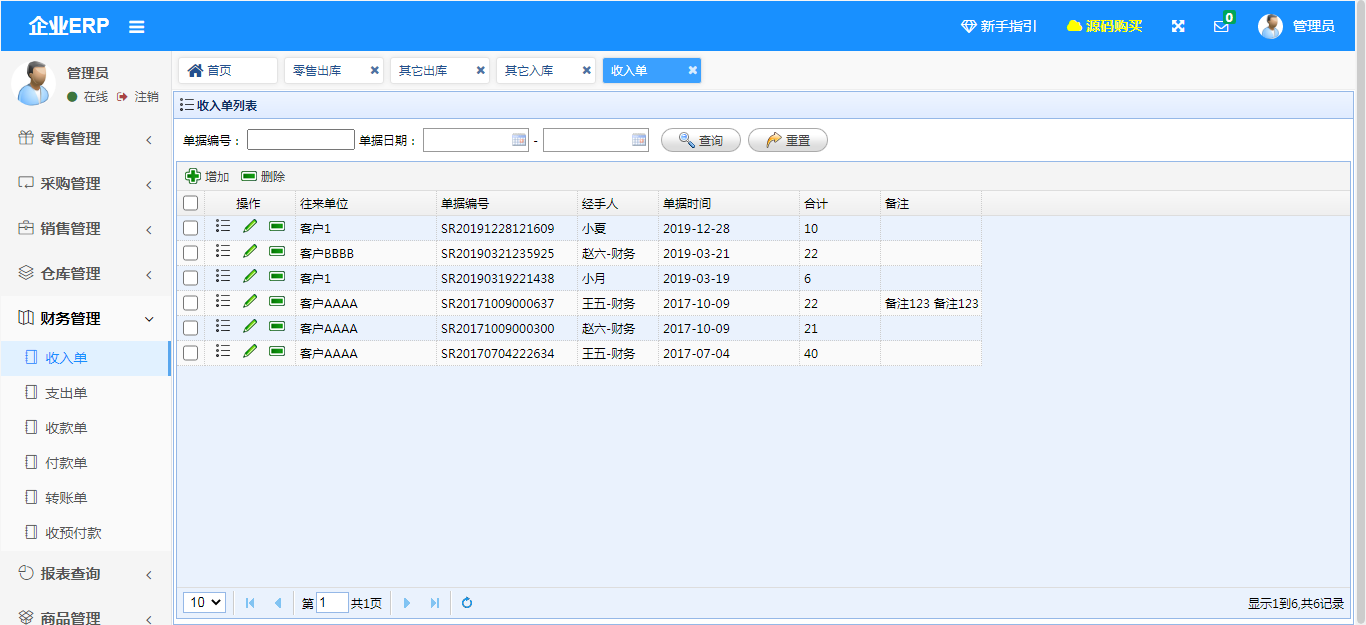
Task: Click the list detail icon for 客户BBBB row
Action: pos(223,252)
